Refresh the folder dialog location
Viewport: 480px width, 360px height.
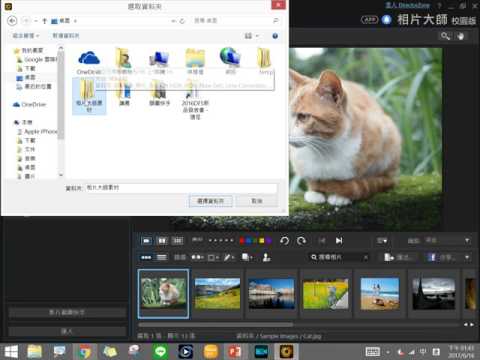click(182, 21)
